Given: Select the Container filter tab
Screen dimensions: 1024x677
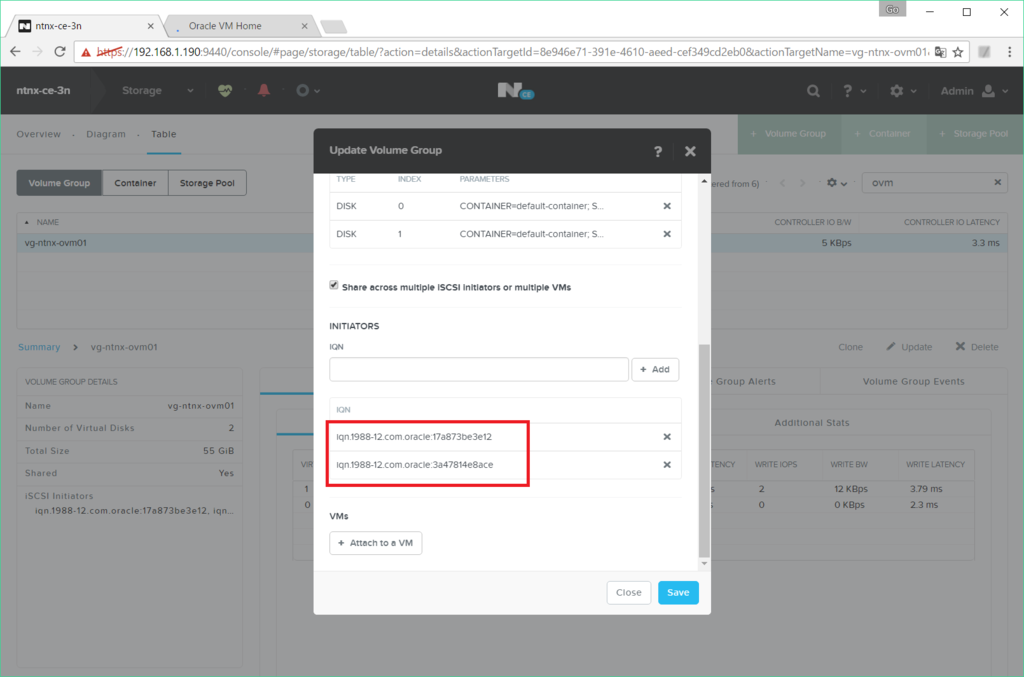Looking at the screenshot, I should (x=135, y=183).
